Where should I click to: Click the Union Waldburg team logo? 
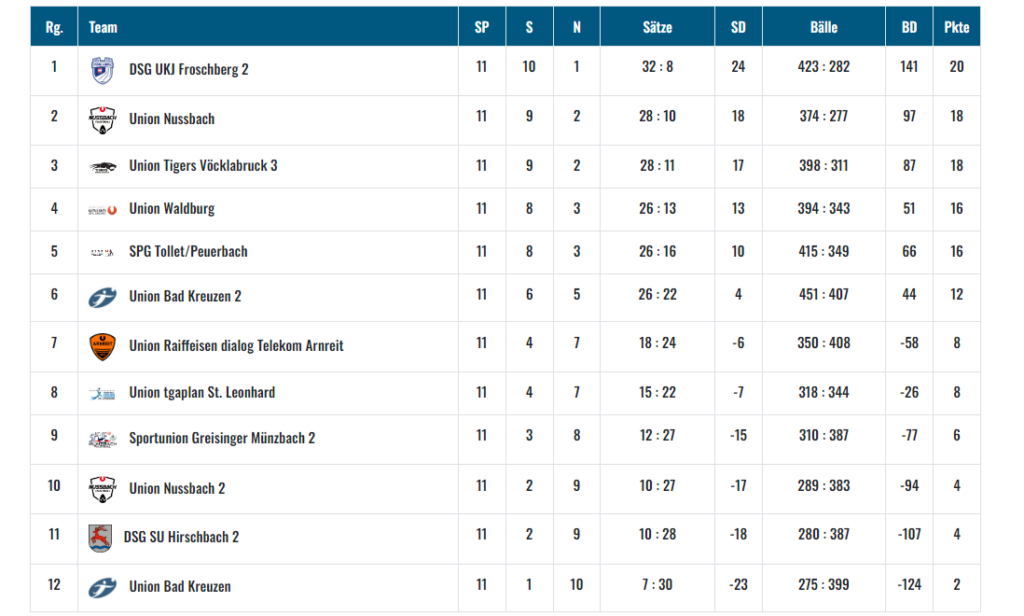[102, 210]
